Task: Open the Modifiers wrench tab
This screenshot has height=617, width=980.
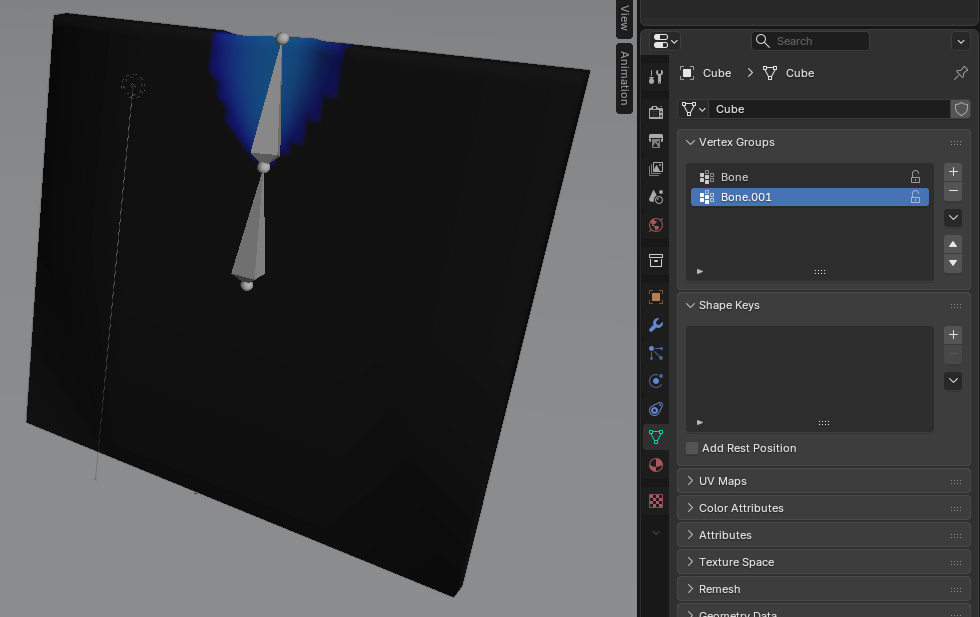Action: tap(656, 325)
